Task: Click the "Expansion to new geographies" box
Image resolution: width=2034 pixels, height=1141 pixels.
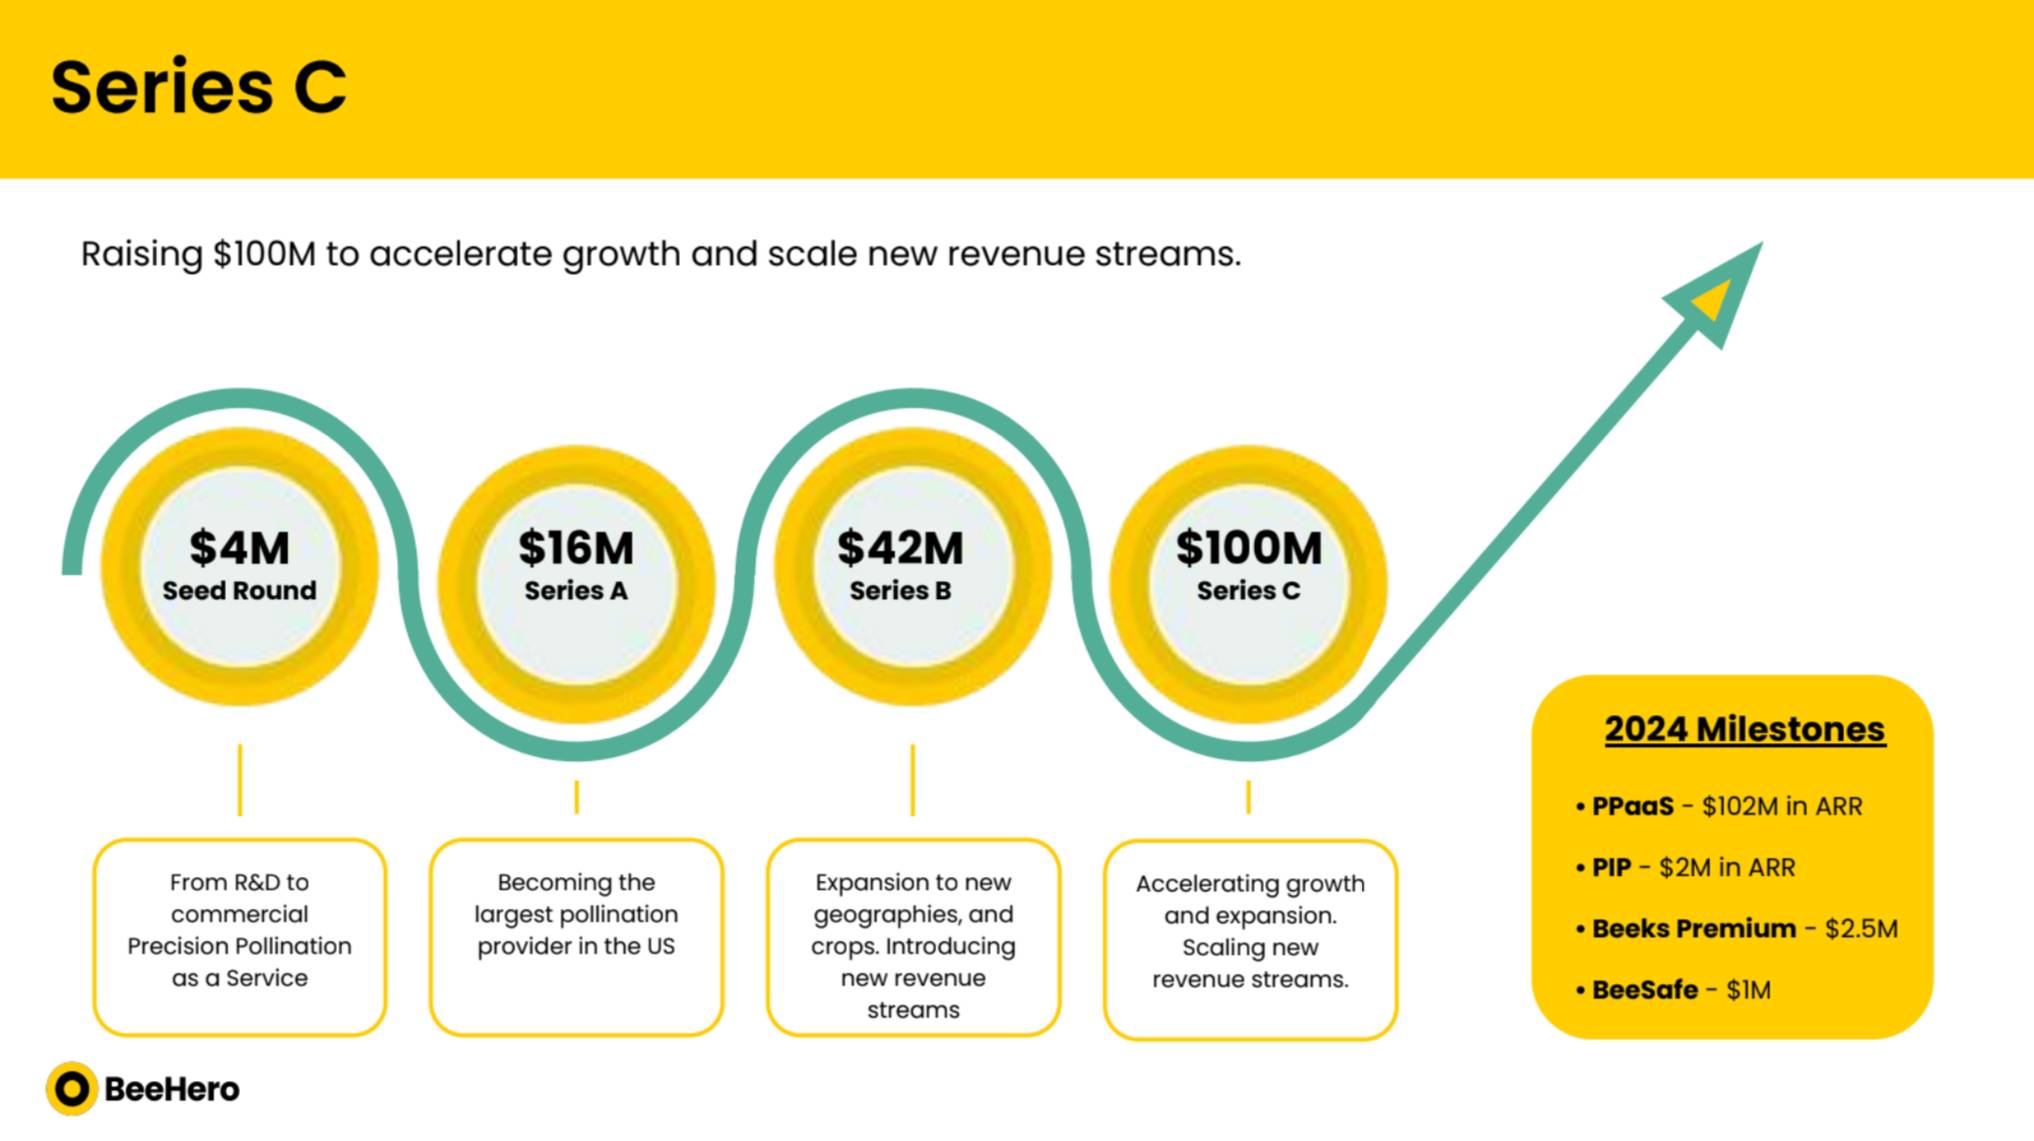Action: [x=913, y=937]
